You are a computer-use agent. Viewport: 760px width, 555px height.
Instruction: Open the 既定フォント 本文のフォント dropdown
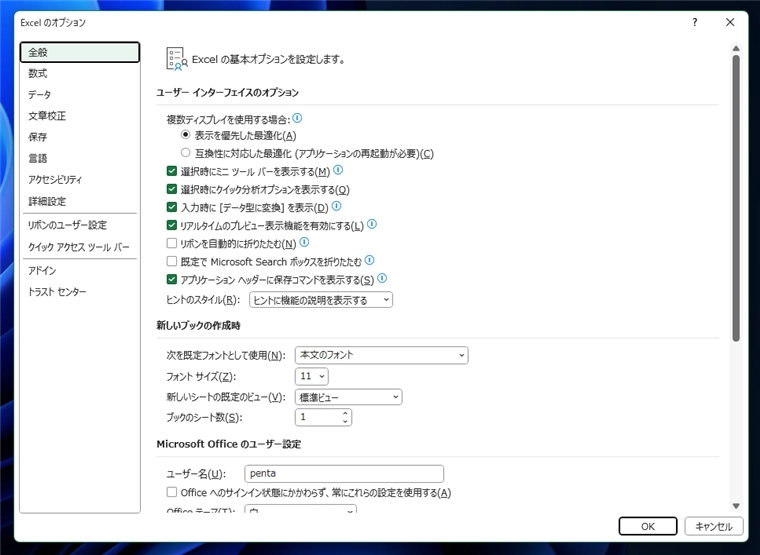click(381, 355)
